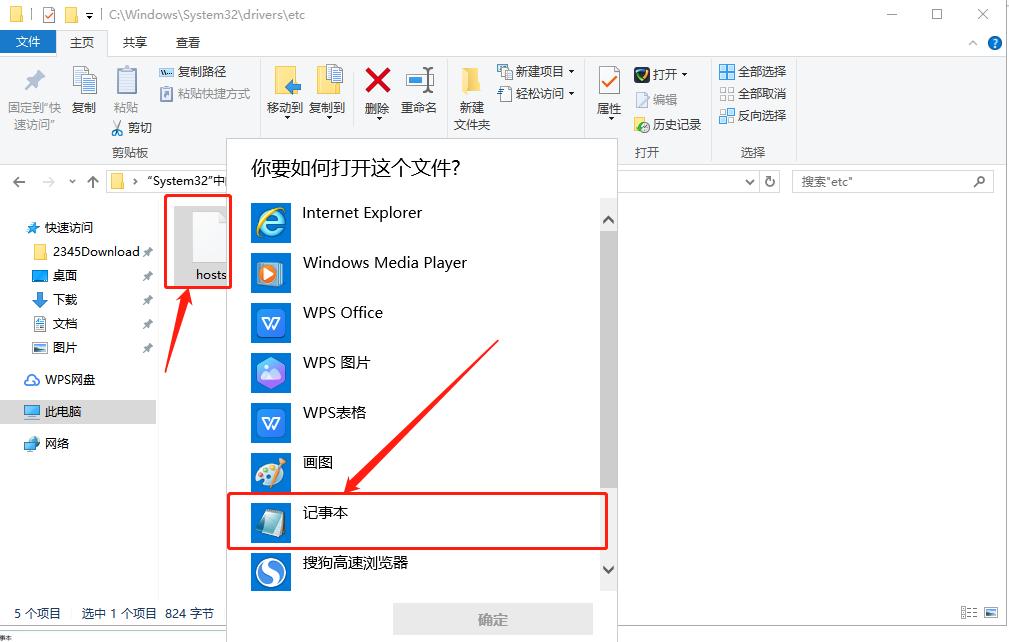Image resolution: width=1009 pixels, height=642 pixels.
Task: Click the 确定 button in the dialog
Action: click(x=493, y=619)
